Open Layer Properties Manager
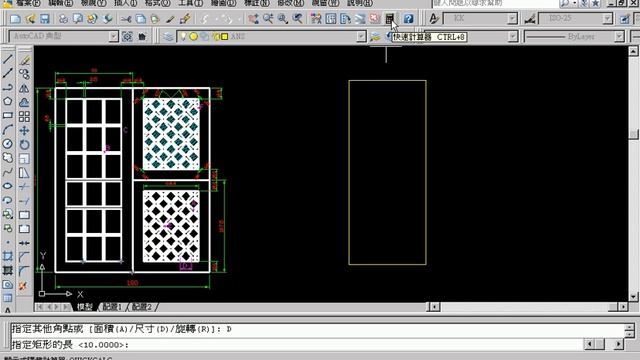Viewport: 640px width, 360px height. 168,37
